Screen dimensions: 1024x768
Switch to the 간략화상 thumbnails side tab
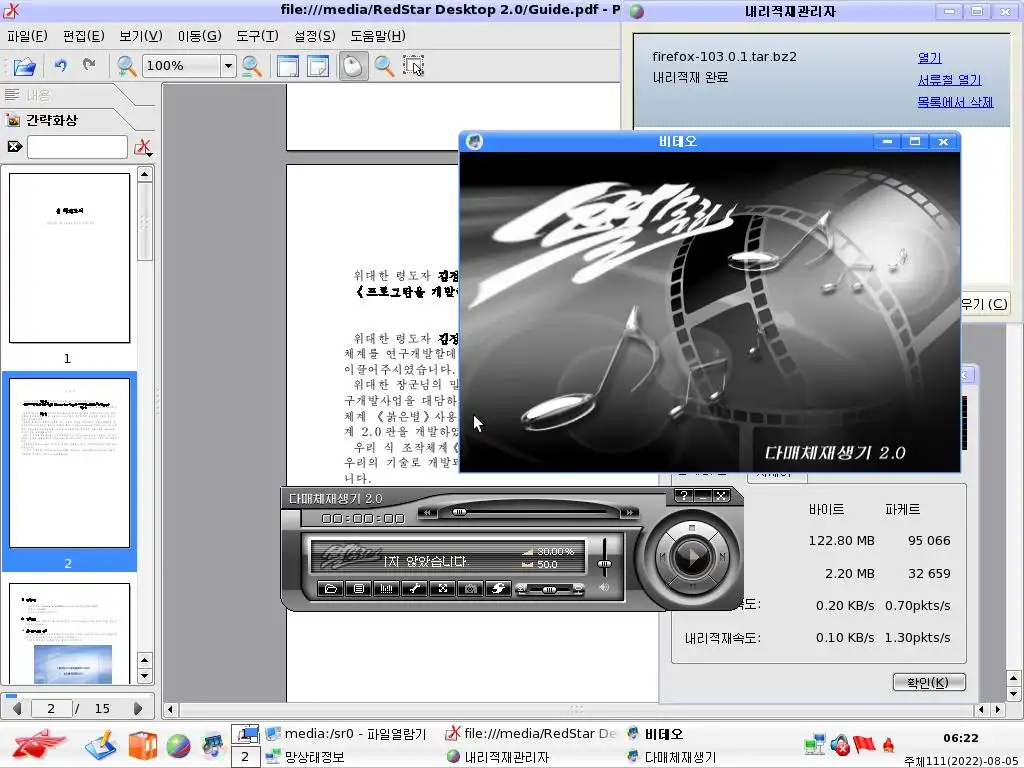pos(51,120)
